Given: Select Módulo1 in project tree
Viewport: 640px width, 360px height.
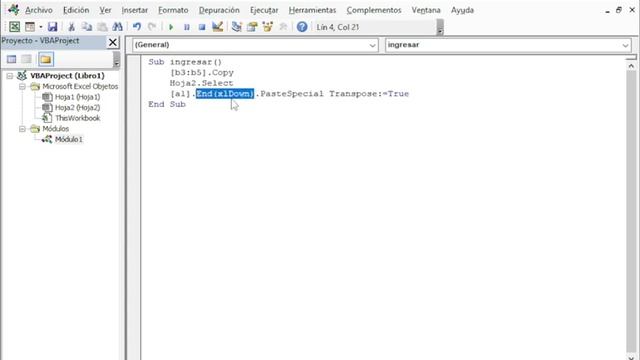Looking at the screenshot, I should (x=69, y=140).
